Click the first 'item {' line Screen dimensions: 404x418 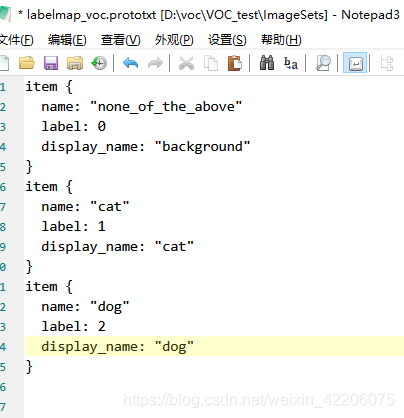pos(49,87)
